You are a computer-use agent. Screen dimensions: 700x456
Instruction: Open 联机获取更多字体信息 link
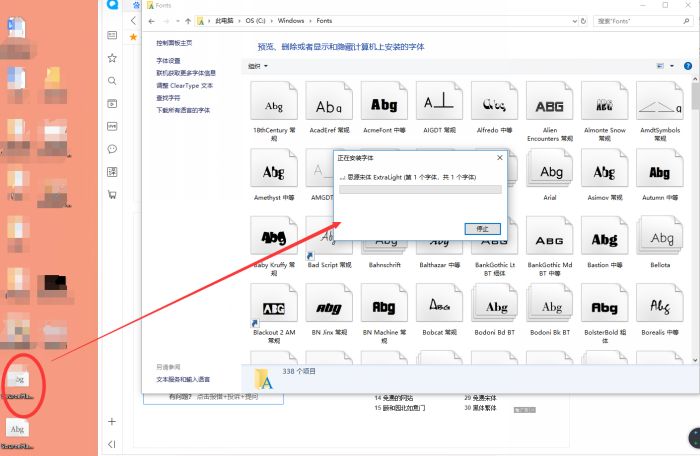186,73
